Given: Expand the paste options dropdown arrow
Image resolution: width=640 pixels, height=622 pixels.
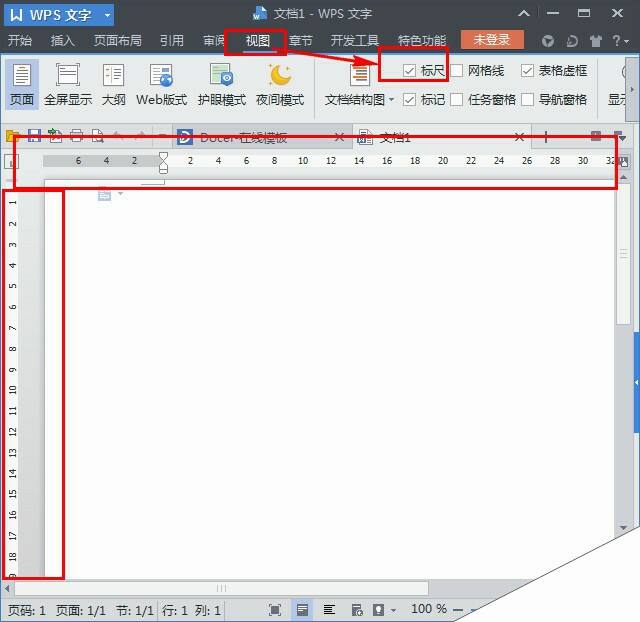Looking at the screenshot, I should click(120, 193).
